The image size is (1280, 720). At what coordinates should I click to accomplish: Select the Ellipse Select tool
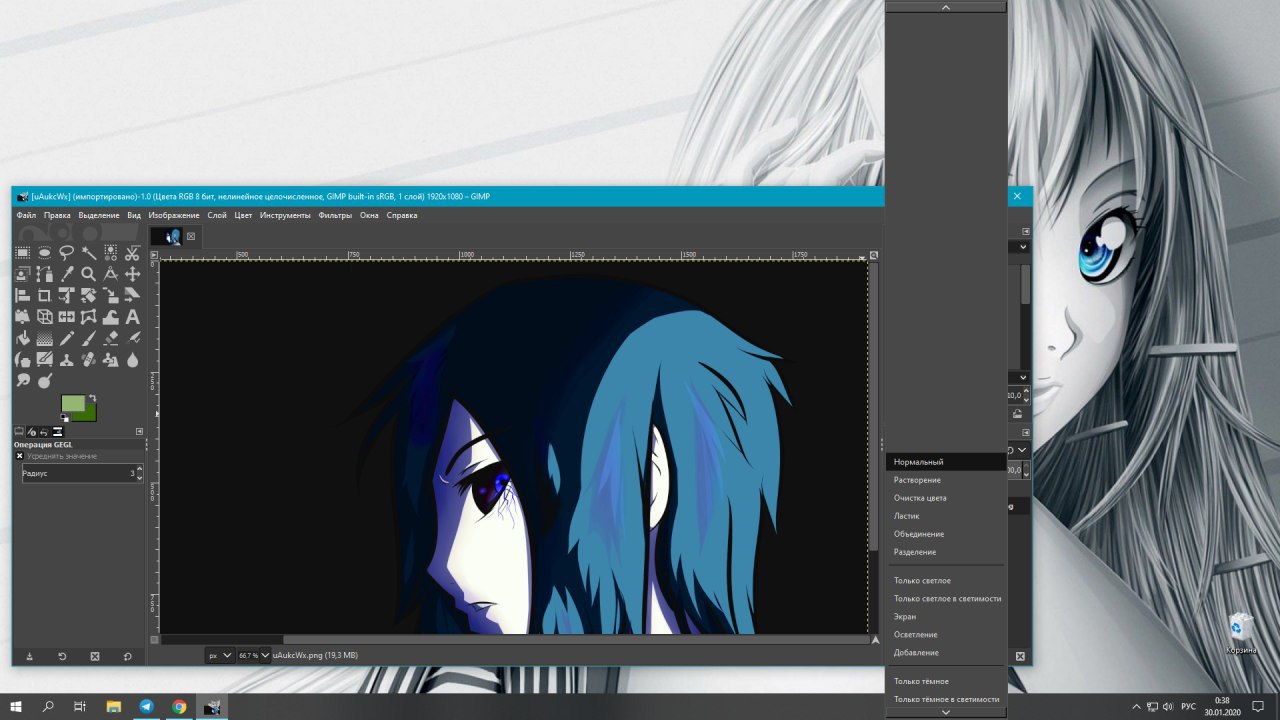[x=45, y=253]
